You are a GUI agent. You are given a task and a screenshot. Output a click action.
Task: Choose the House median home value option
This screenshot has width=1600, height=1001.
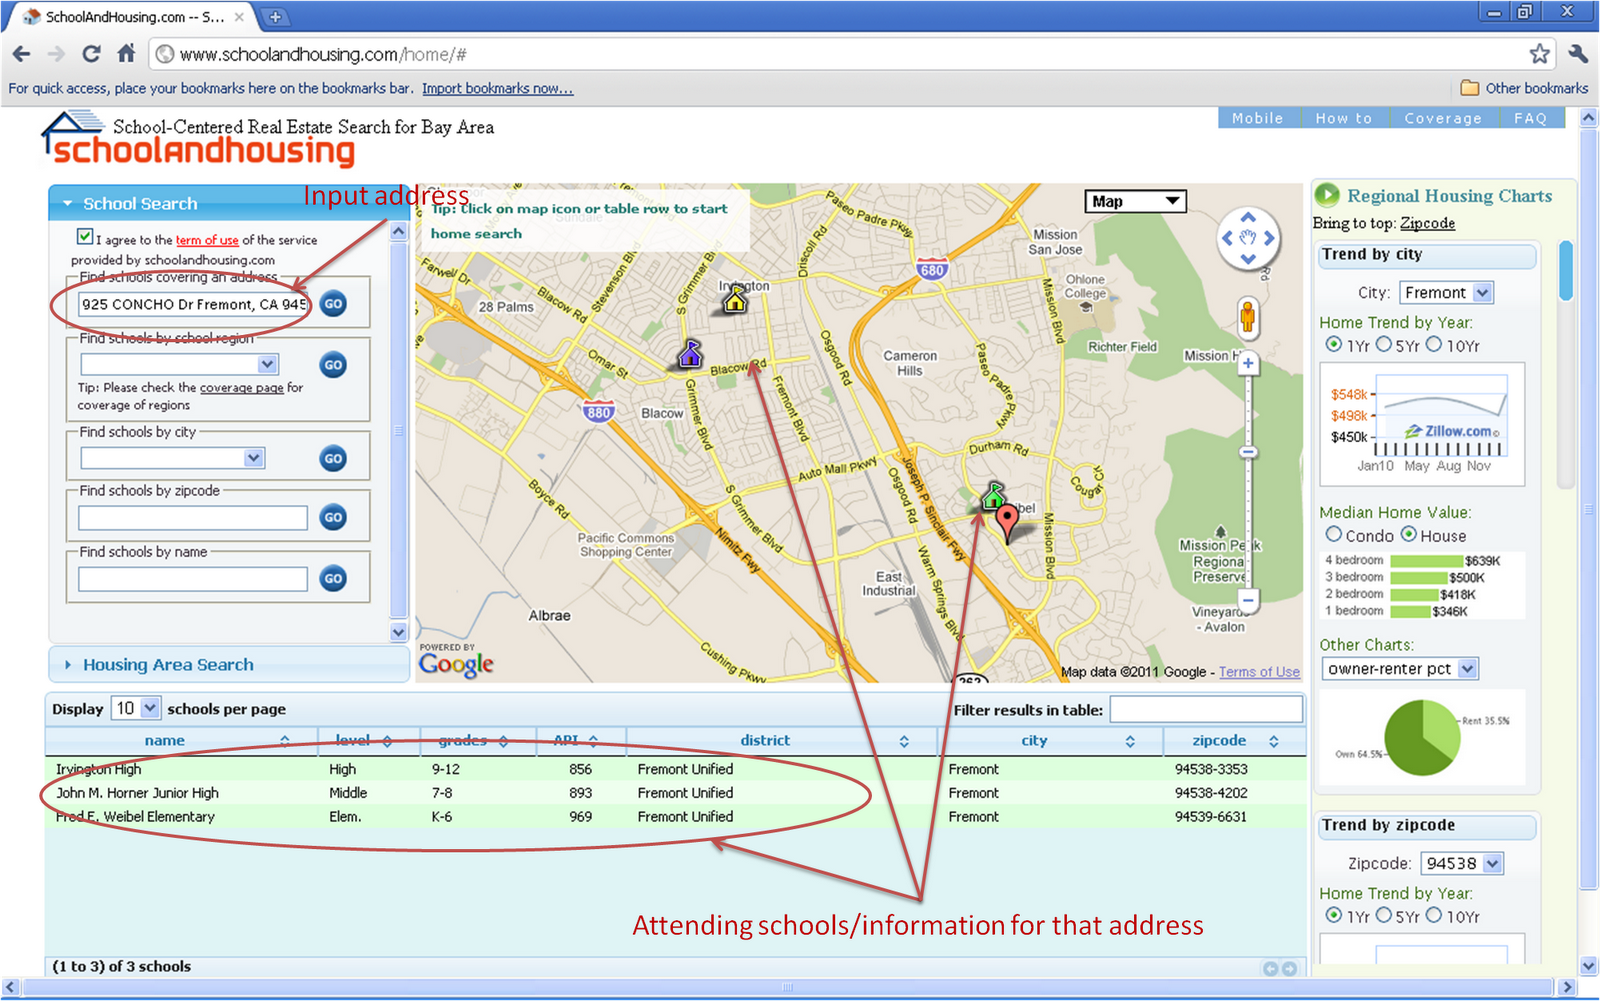tap(1408, 534)
